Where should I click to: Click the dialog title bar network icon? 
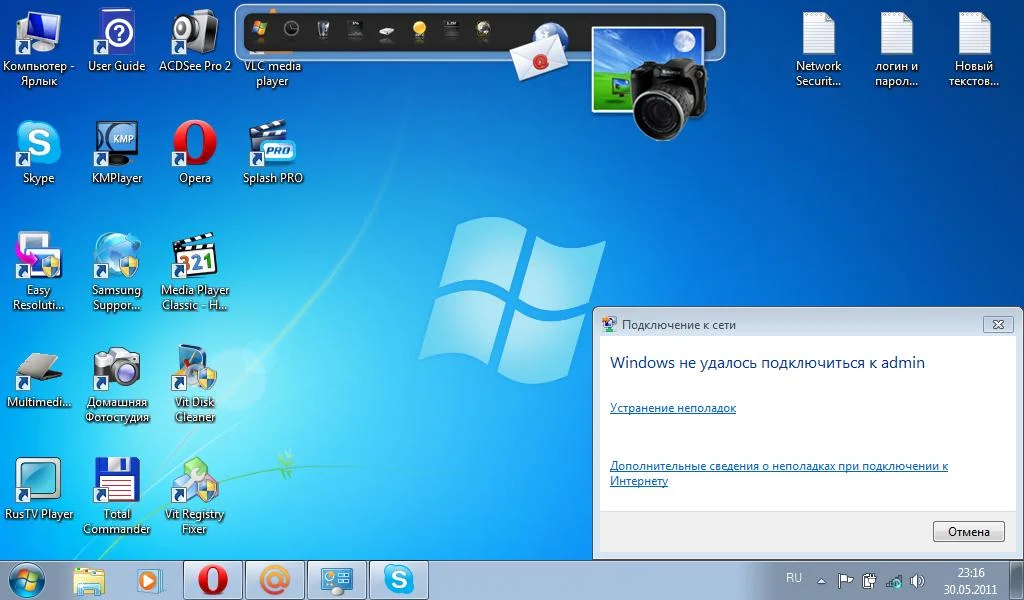[609, 324]
